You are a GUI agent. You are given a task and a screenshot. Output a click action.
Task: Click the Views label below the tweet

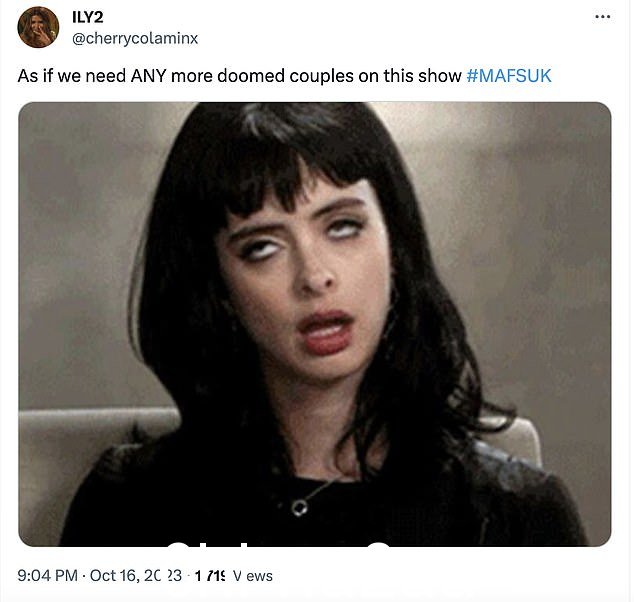pos(254,576)
